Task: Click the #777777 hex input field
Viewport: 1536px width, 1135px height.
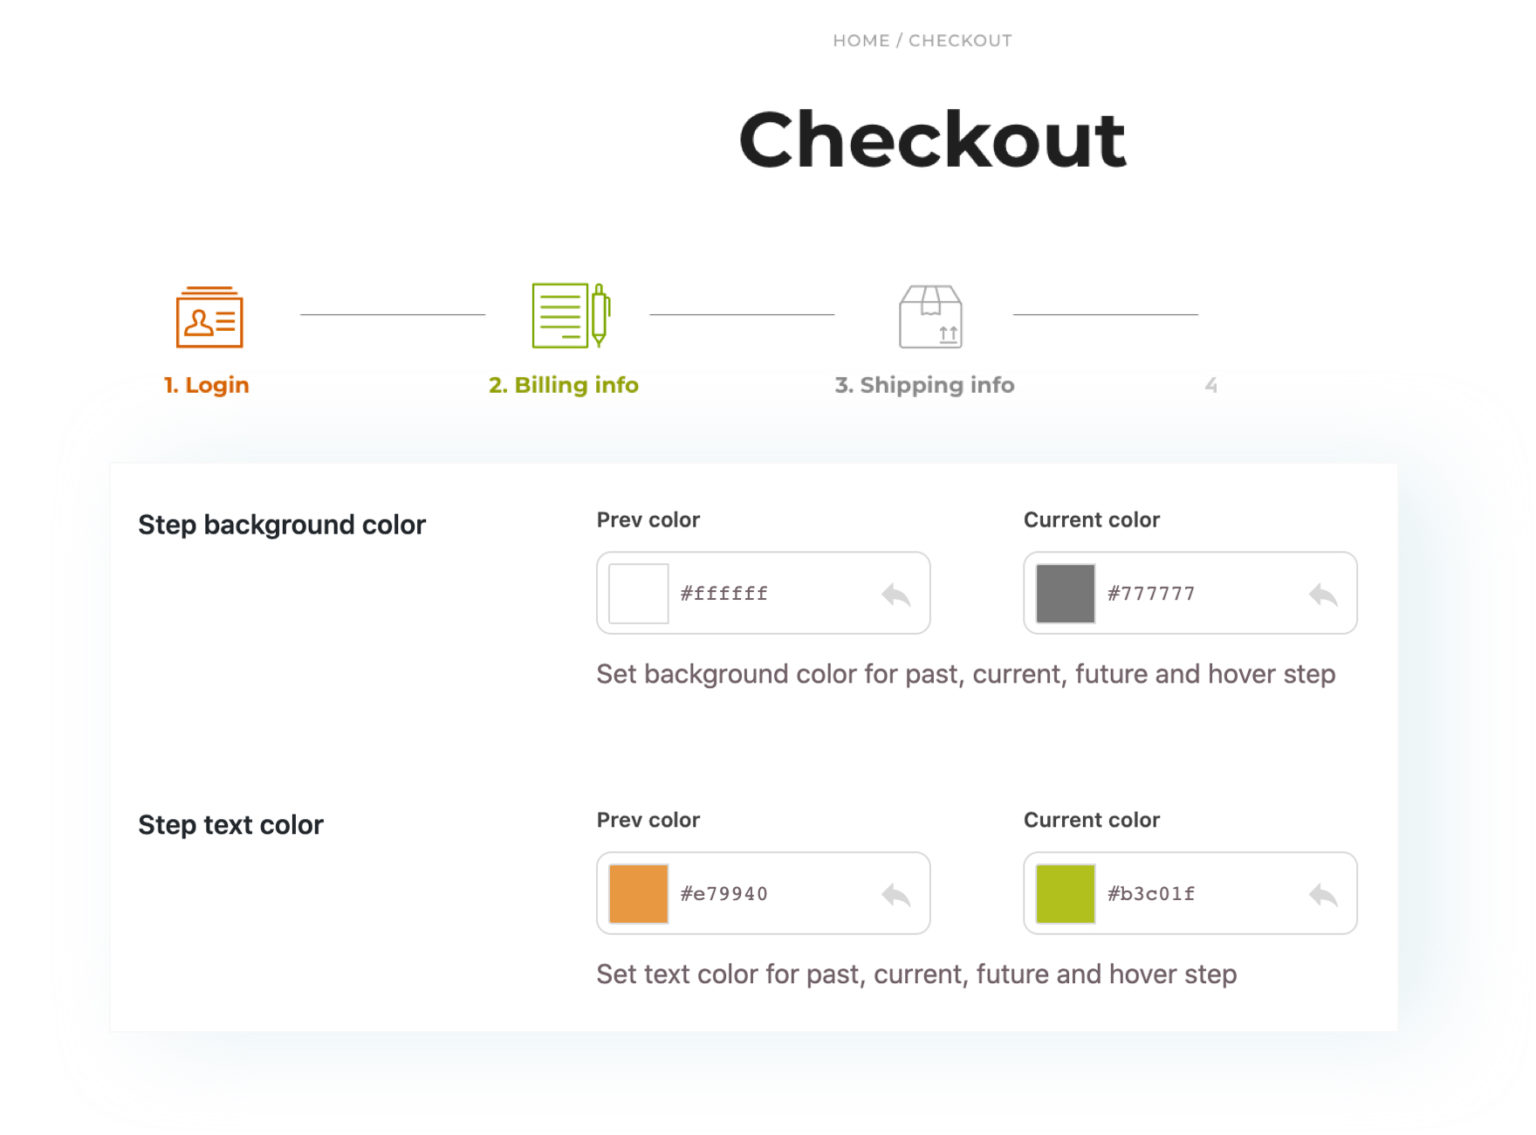Action: (x=1150, y=593)
